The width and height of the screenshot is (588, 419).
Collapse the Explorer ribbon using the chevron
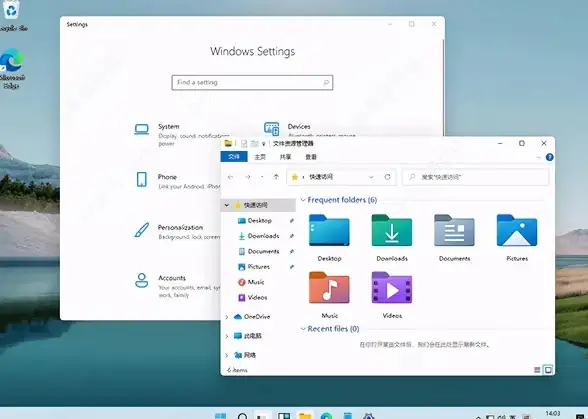[538, 158]
